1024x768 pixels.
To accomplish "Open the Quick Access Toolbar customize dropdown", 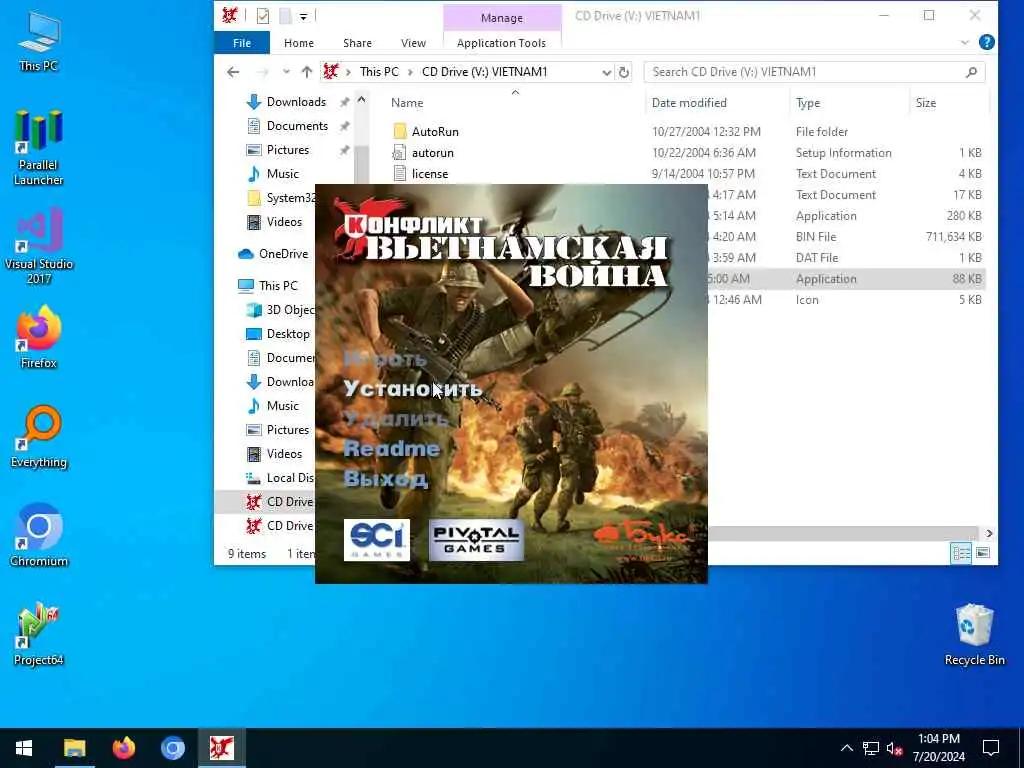I will [x=304, y=16].
